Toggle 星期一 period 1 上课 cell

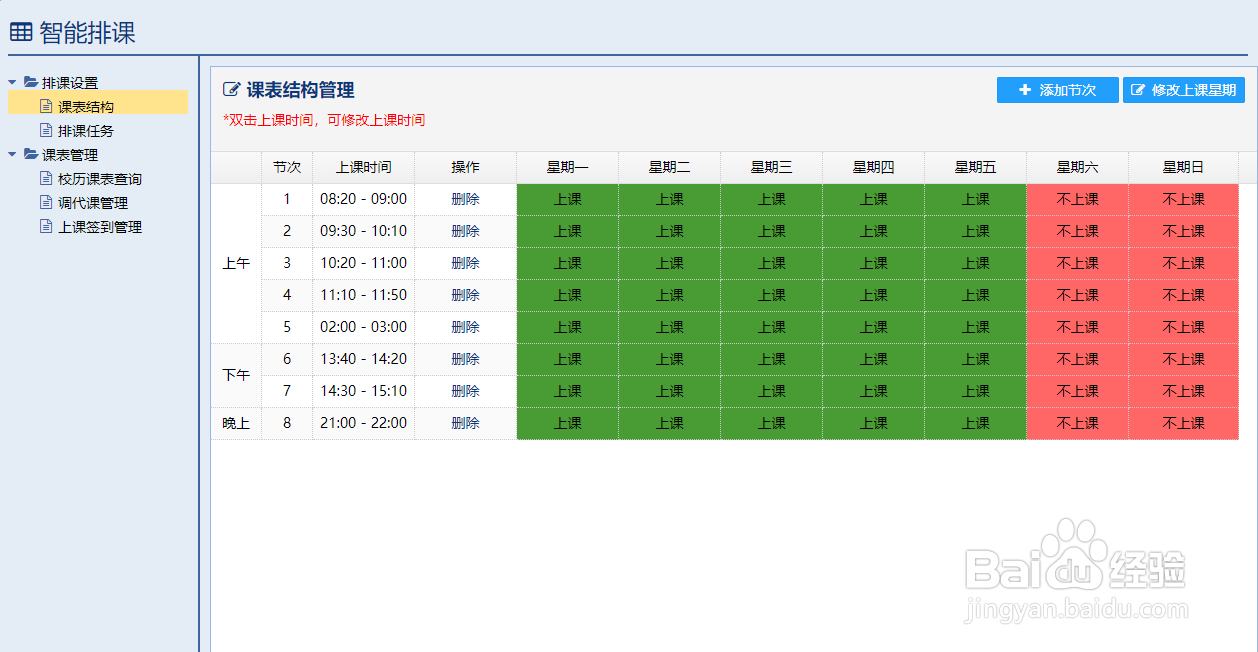coord(567,199)
